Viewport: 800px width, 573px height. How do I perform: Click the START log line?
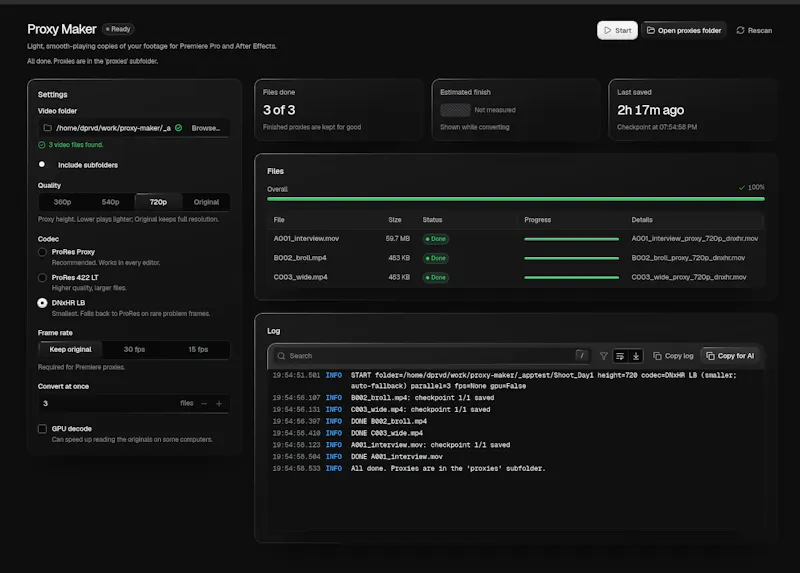pos(515,381)
